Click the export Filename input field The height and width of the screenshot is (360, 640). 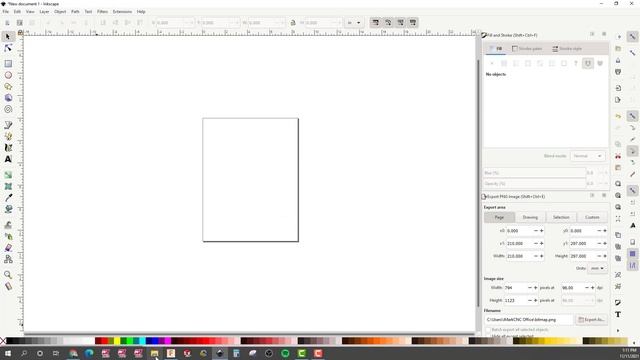(x=529, y=320)
